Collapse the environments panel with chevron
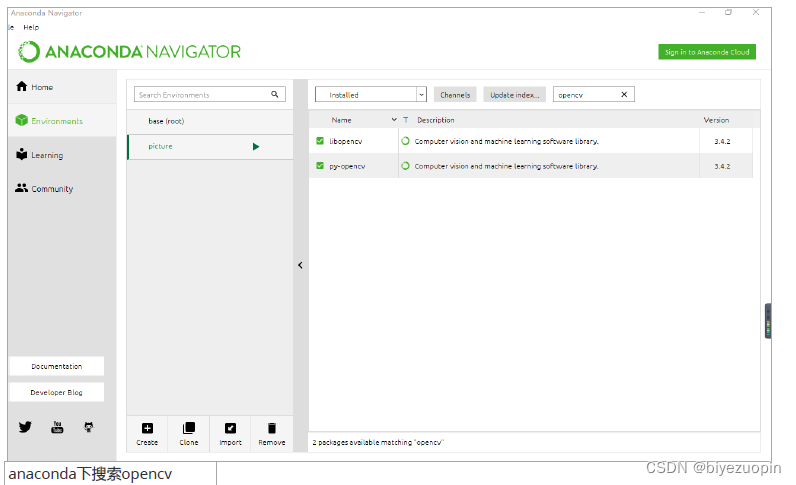 coord(300,265)
